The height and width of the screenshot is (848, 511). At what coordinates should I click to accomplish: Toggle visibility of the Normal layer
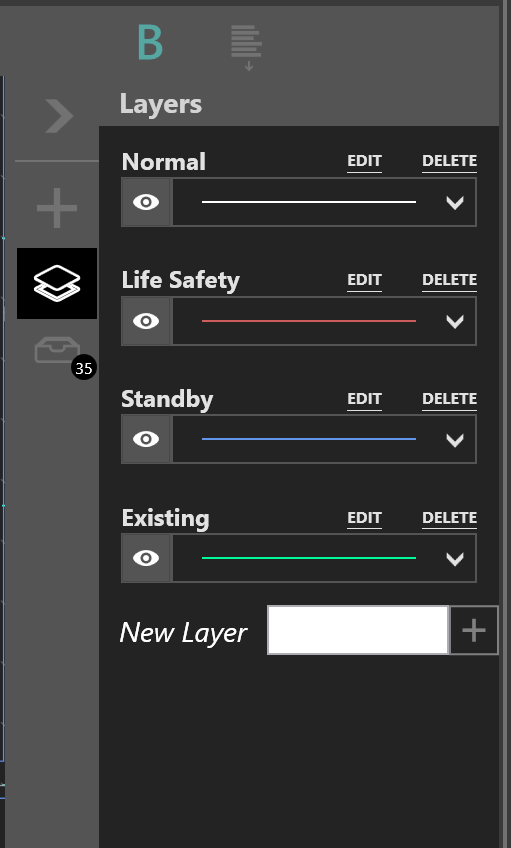146,202
